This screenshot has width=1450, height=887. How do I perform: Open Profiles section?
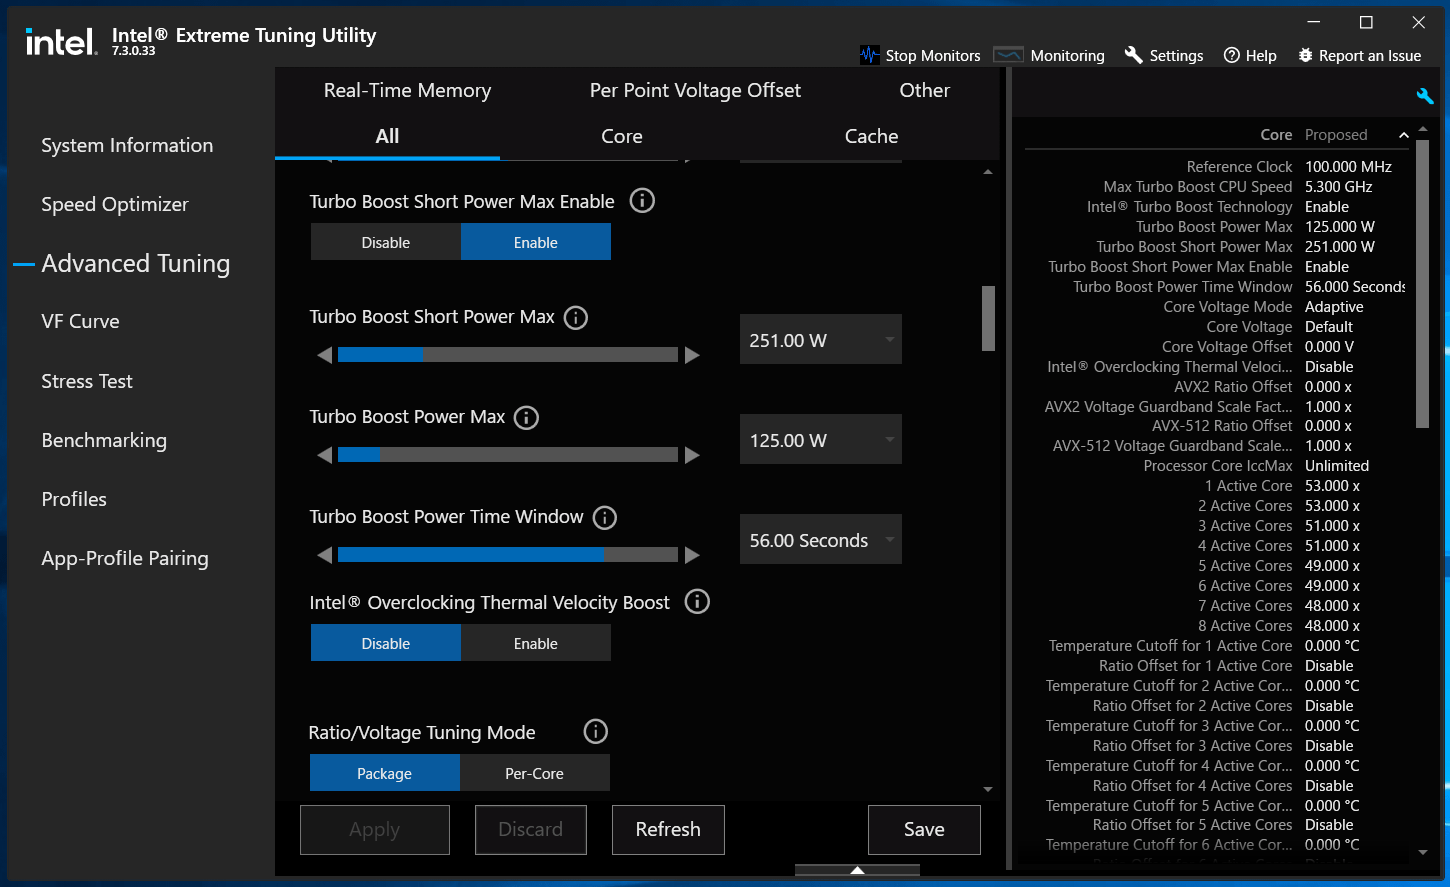pos(74,499)
